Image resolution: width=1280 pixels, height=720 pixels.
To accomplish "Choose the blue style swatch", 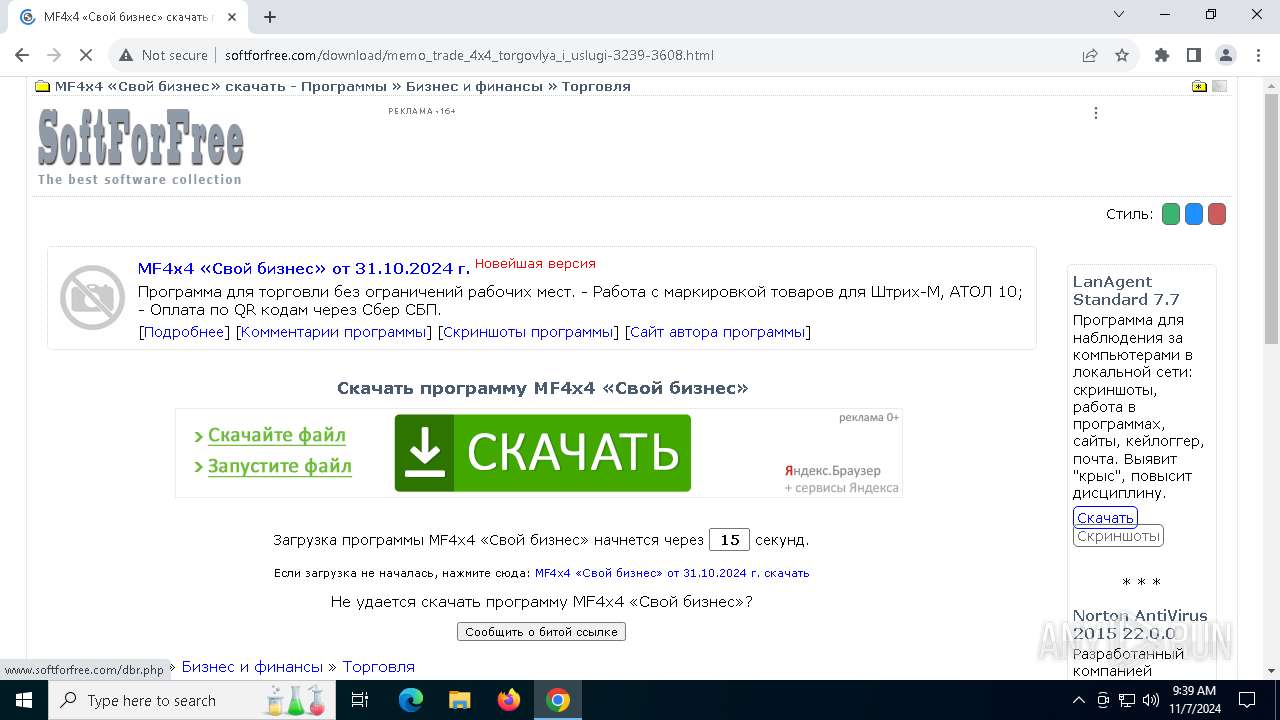I will pos(1194,214).
